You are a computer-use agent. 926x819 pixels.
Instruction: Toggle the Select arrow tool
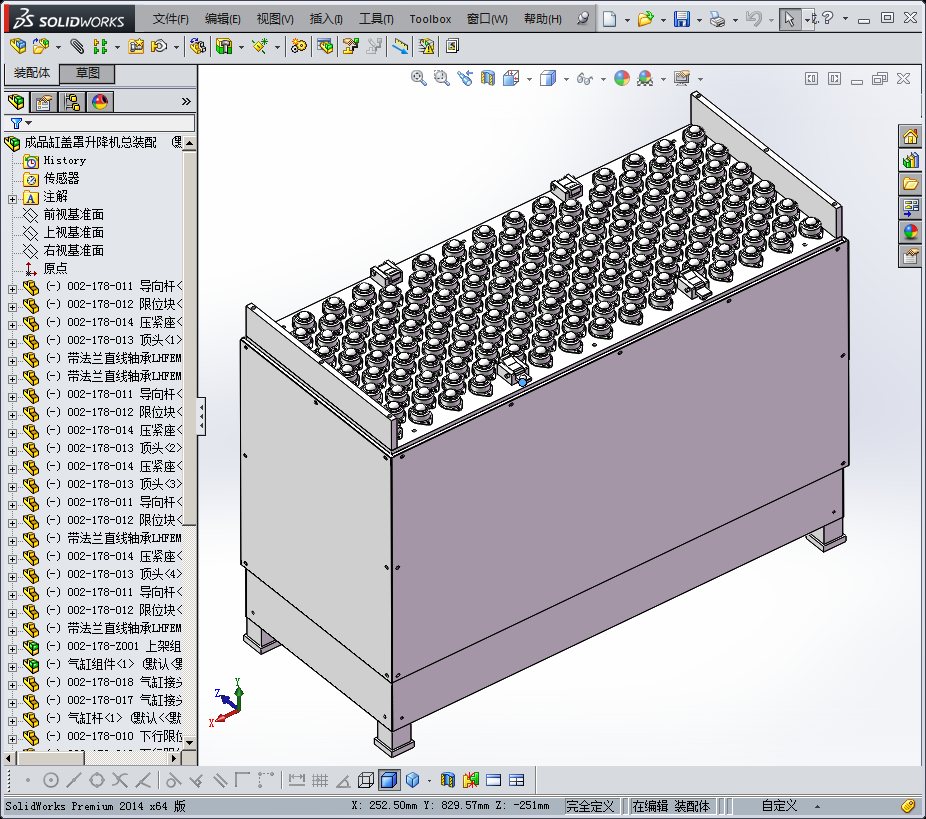[x=789, y=19]
